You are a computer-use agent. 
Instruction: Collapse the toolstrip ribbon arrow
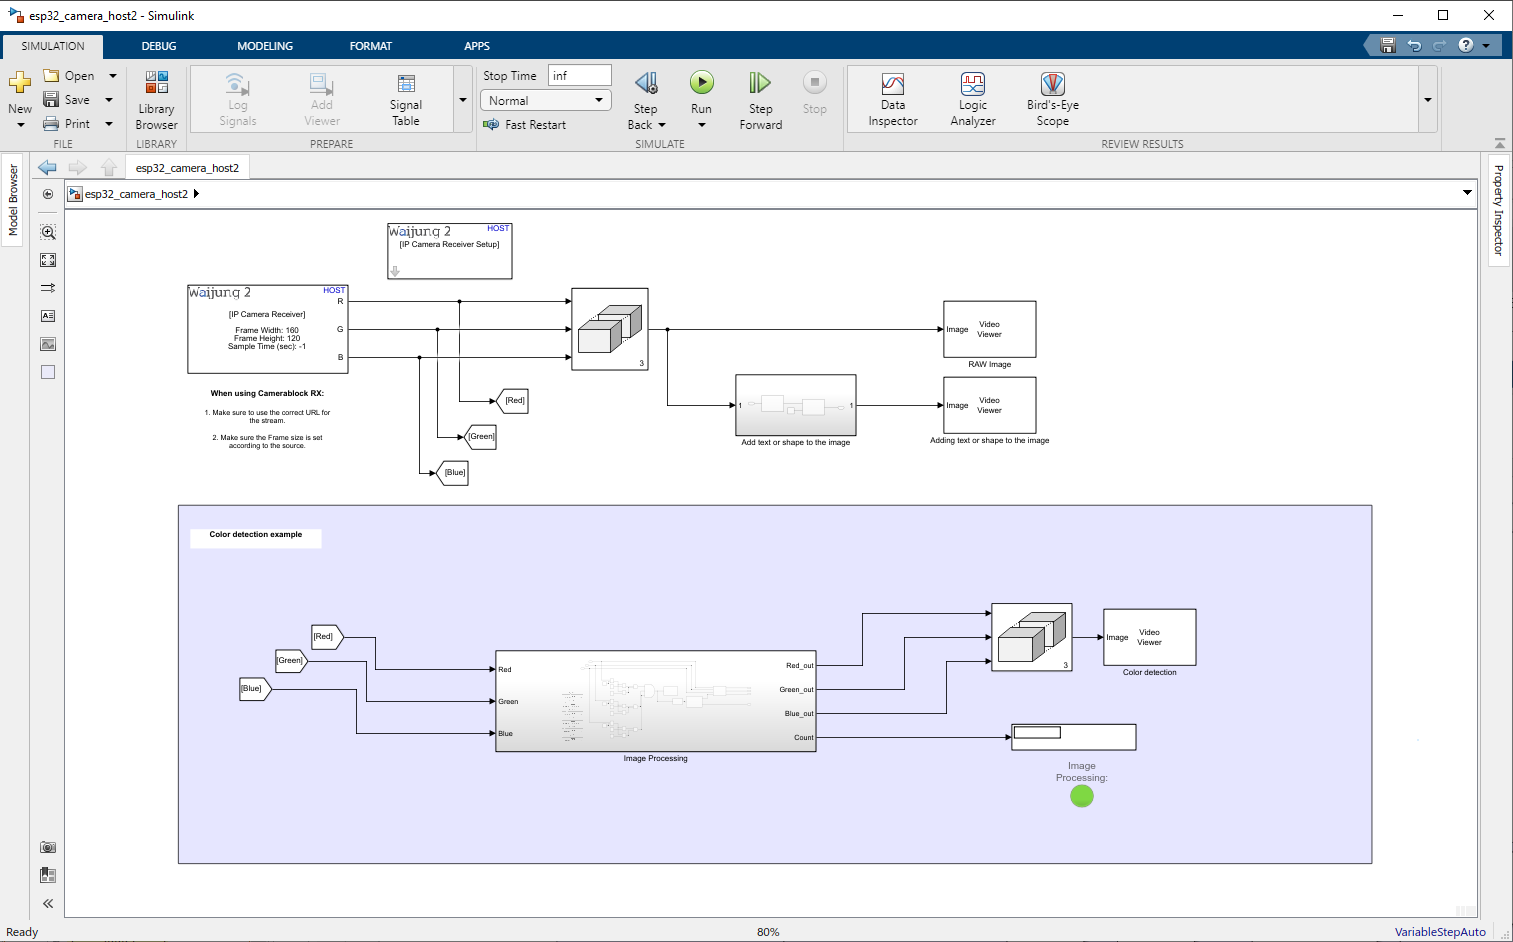pos(1499,144)
